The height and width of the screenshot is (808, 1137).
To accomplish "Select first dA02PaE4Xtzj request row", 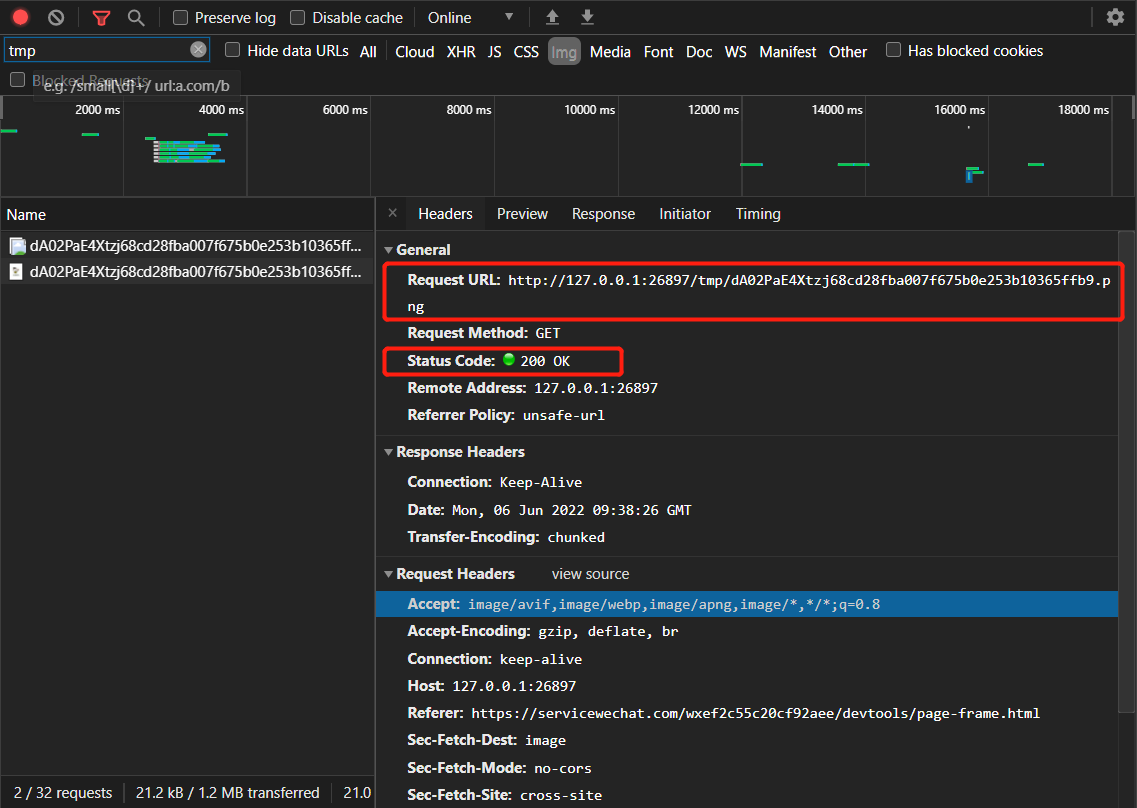I will tap(187, 246).
